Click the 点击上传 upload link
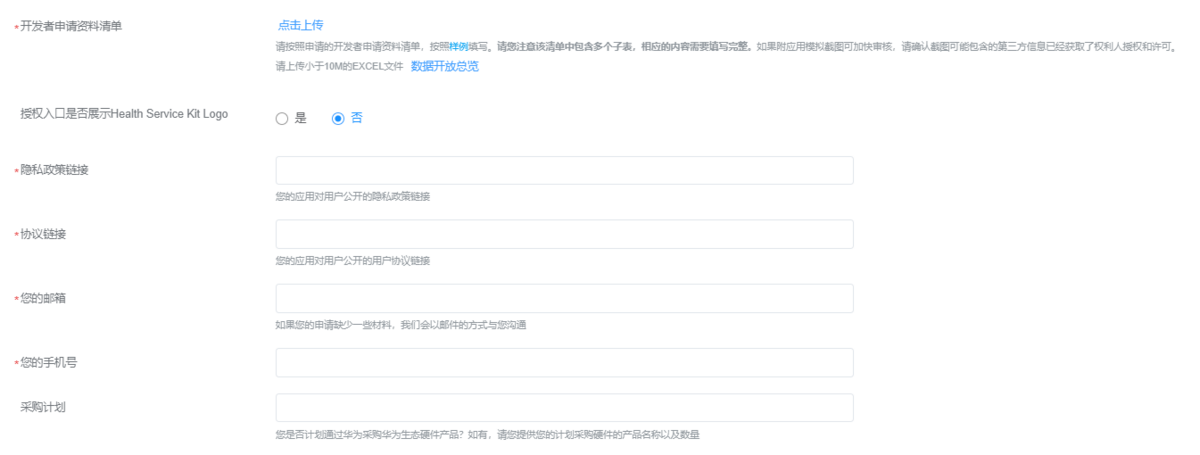The image size is (1200, 455). tap(300, 25)
